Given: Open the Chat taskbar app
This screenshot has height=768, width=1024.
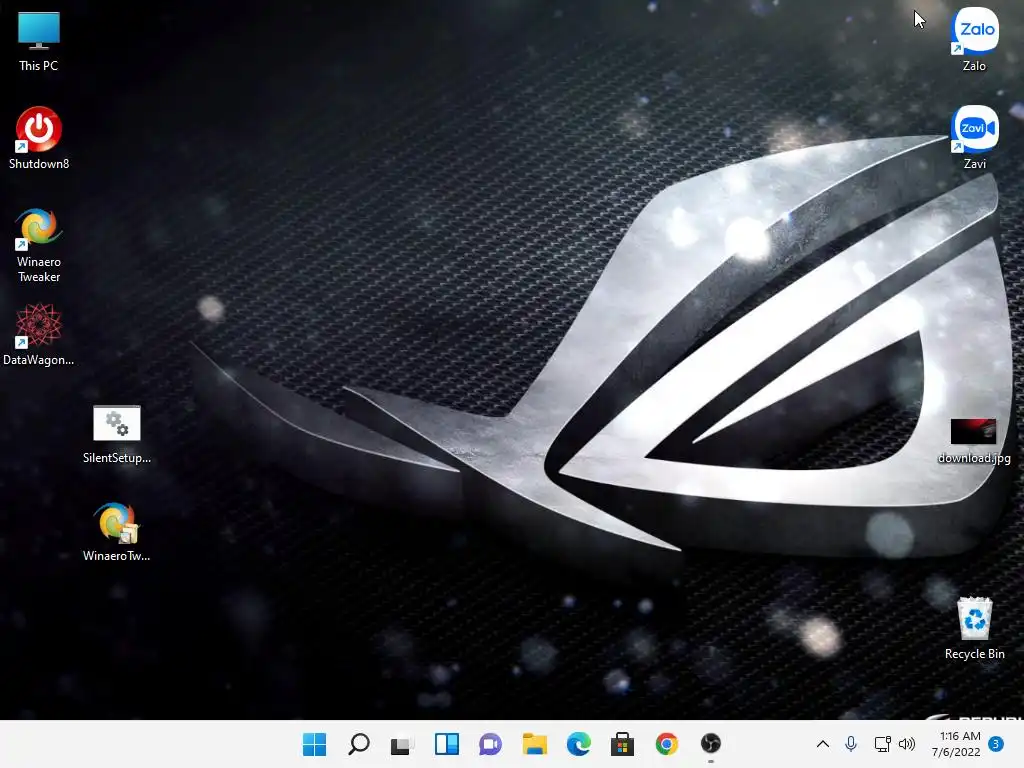Looking at the screenshot, I should tap(490, 744).
